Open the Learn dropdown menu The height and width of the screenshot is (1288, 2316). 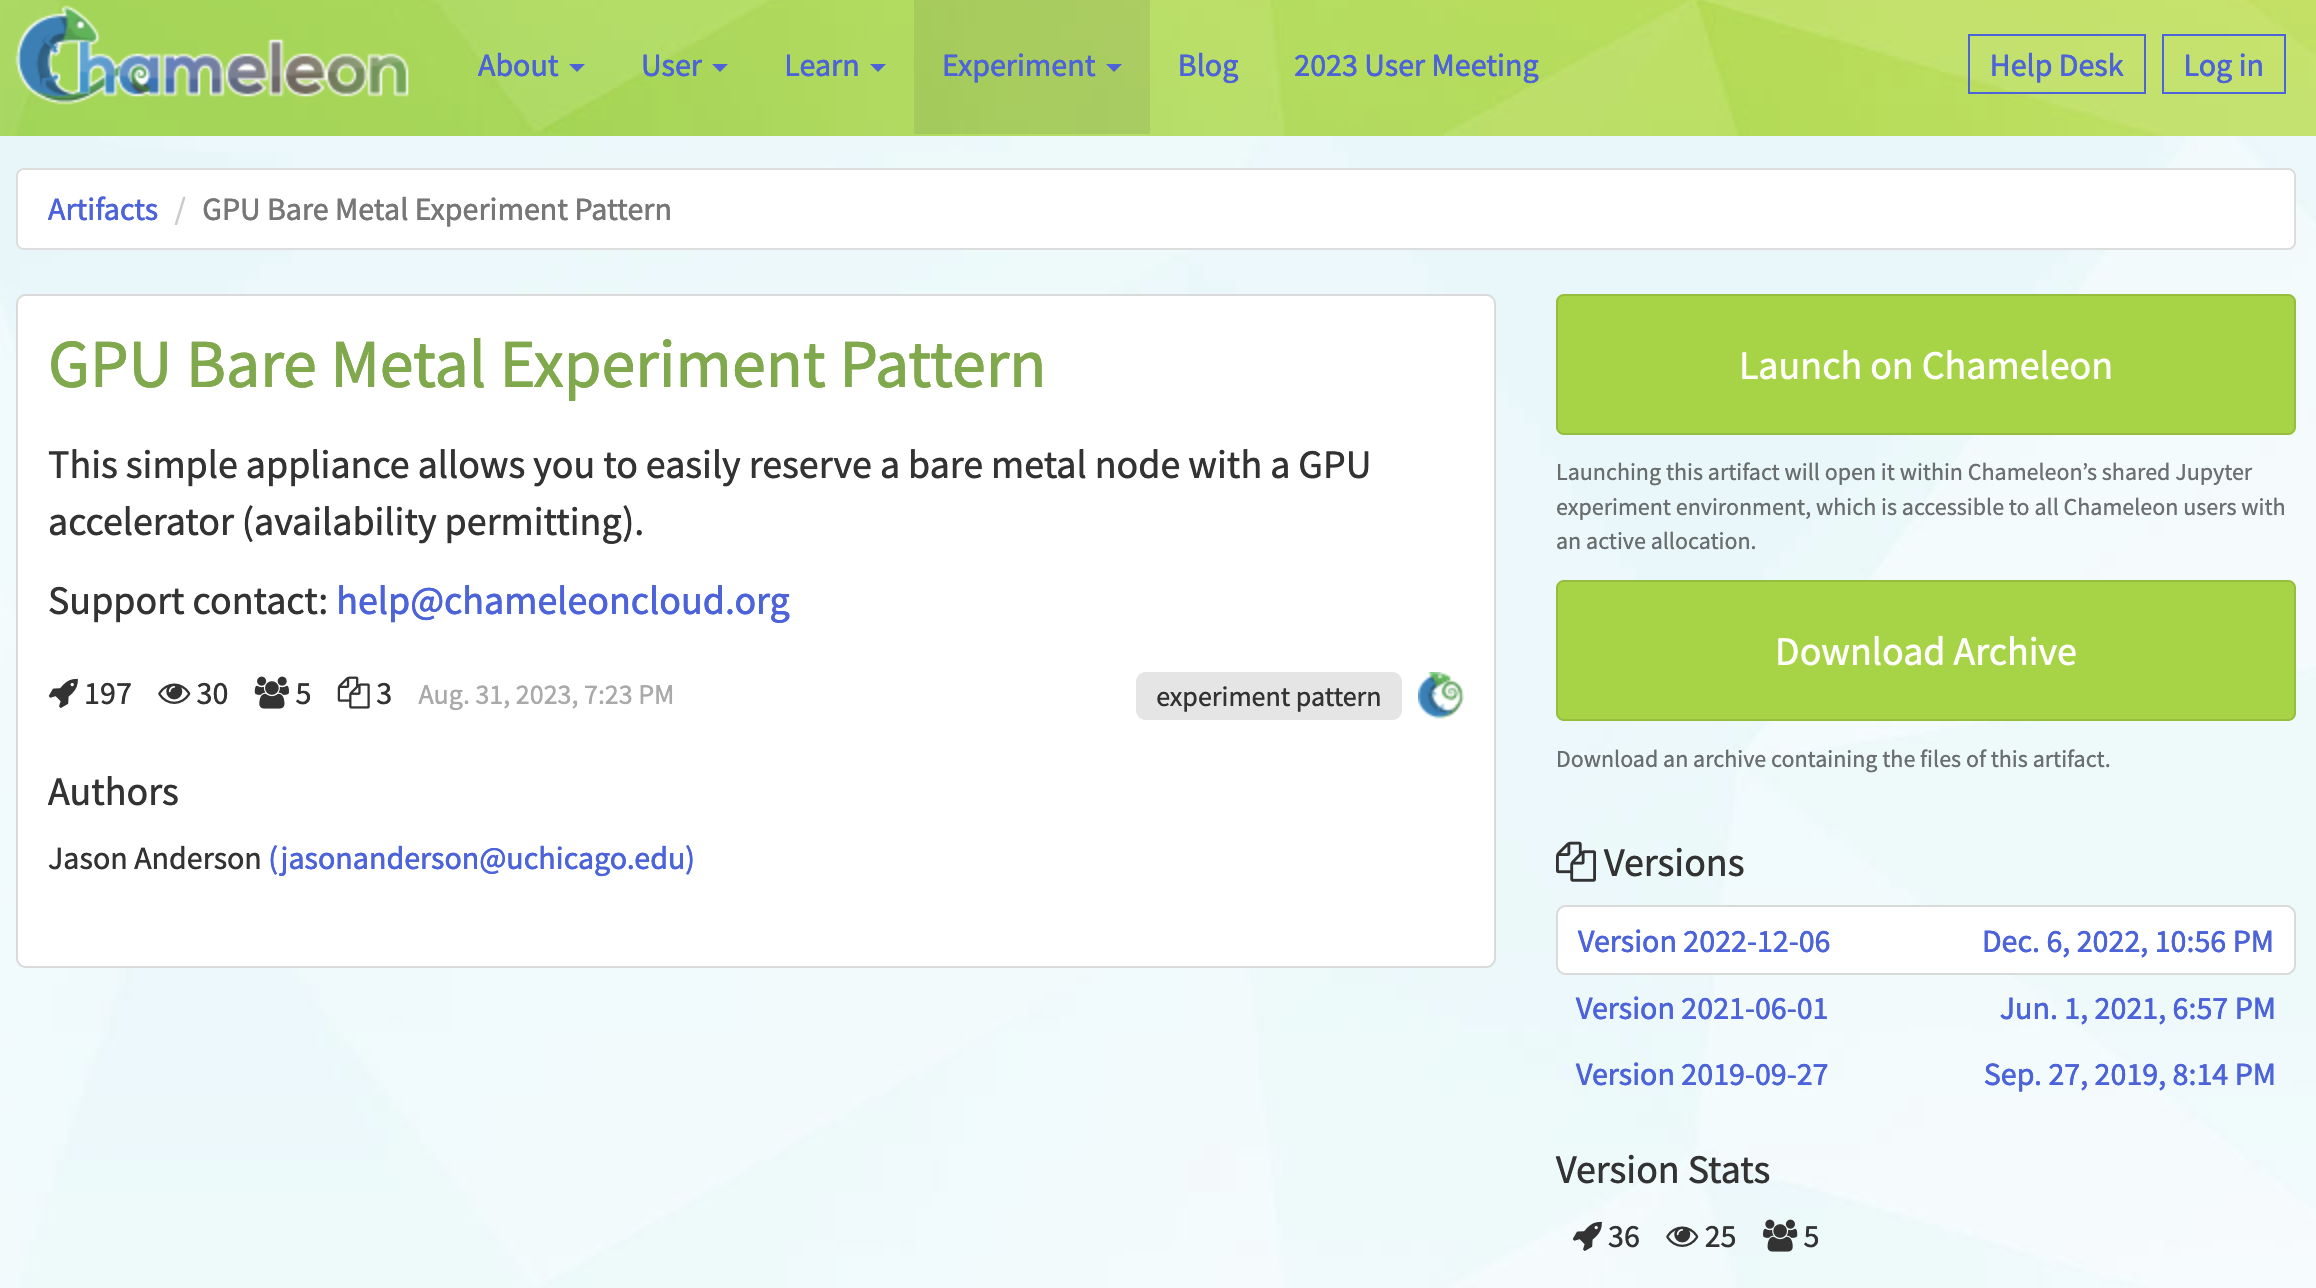pos(834,66)
